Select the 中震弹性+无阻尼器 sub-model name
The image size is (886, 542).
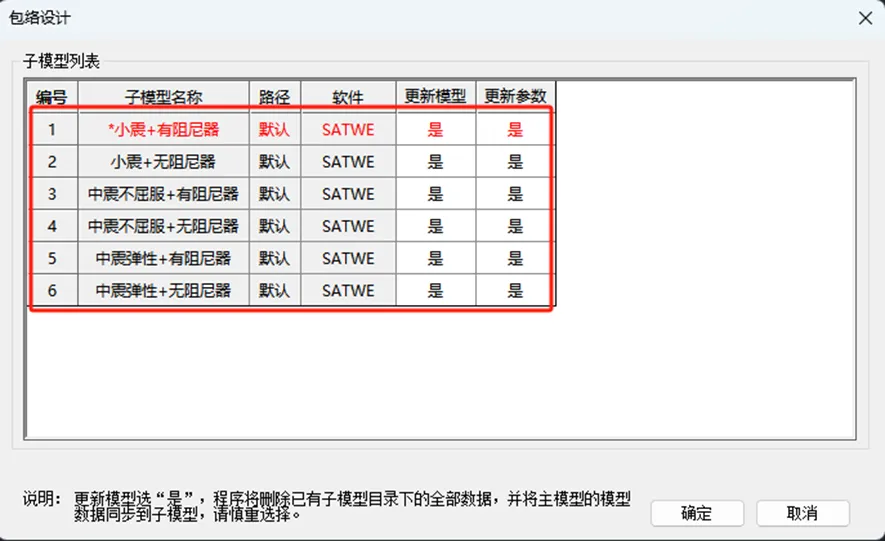coord(164,291)
